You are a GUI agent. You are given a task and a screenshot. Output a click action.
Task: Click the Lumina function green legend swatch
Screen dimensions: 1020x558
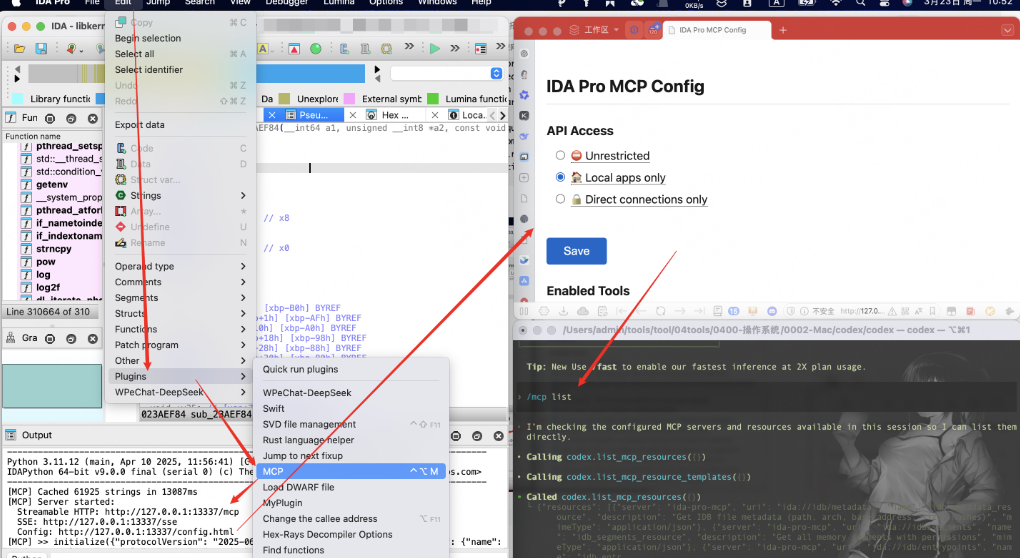(433, 99)
